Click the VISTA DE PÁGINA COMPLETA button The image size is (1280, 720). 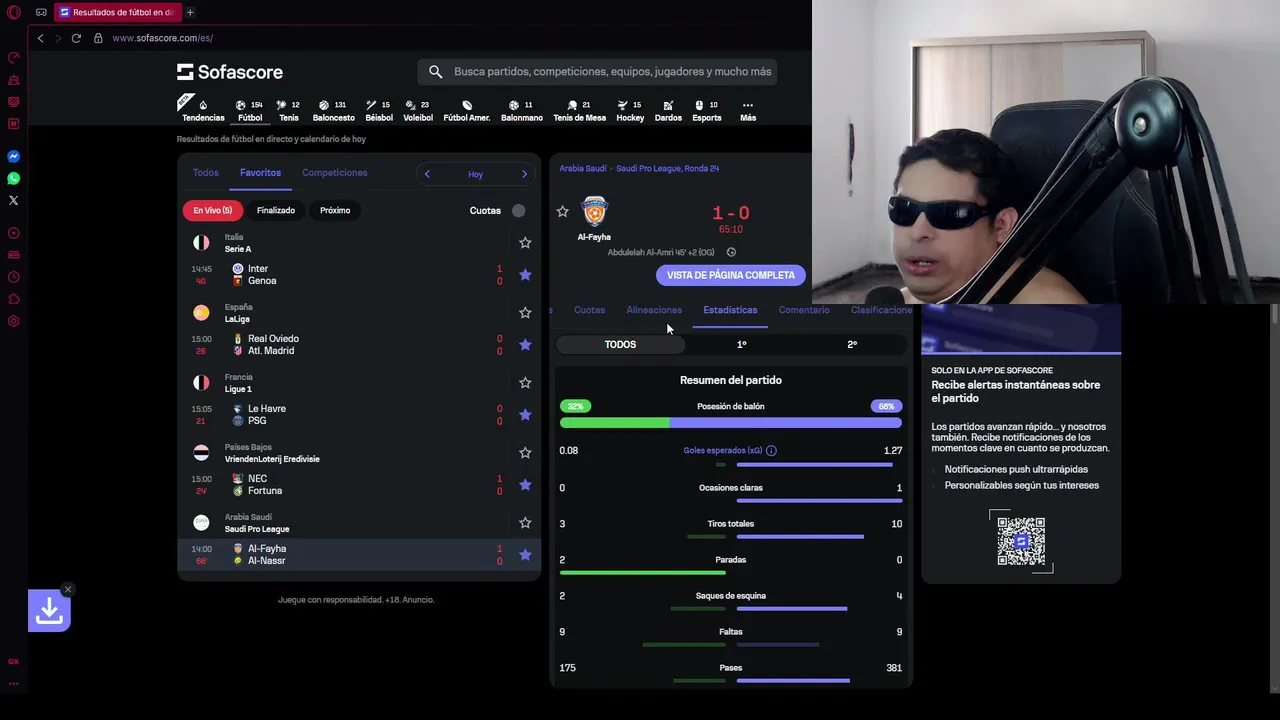tap(731, 275)
